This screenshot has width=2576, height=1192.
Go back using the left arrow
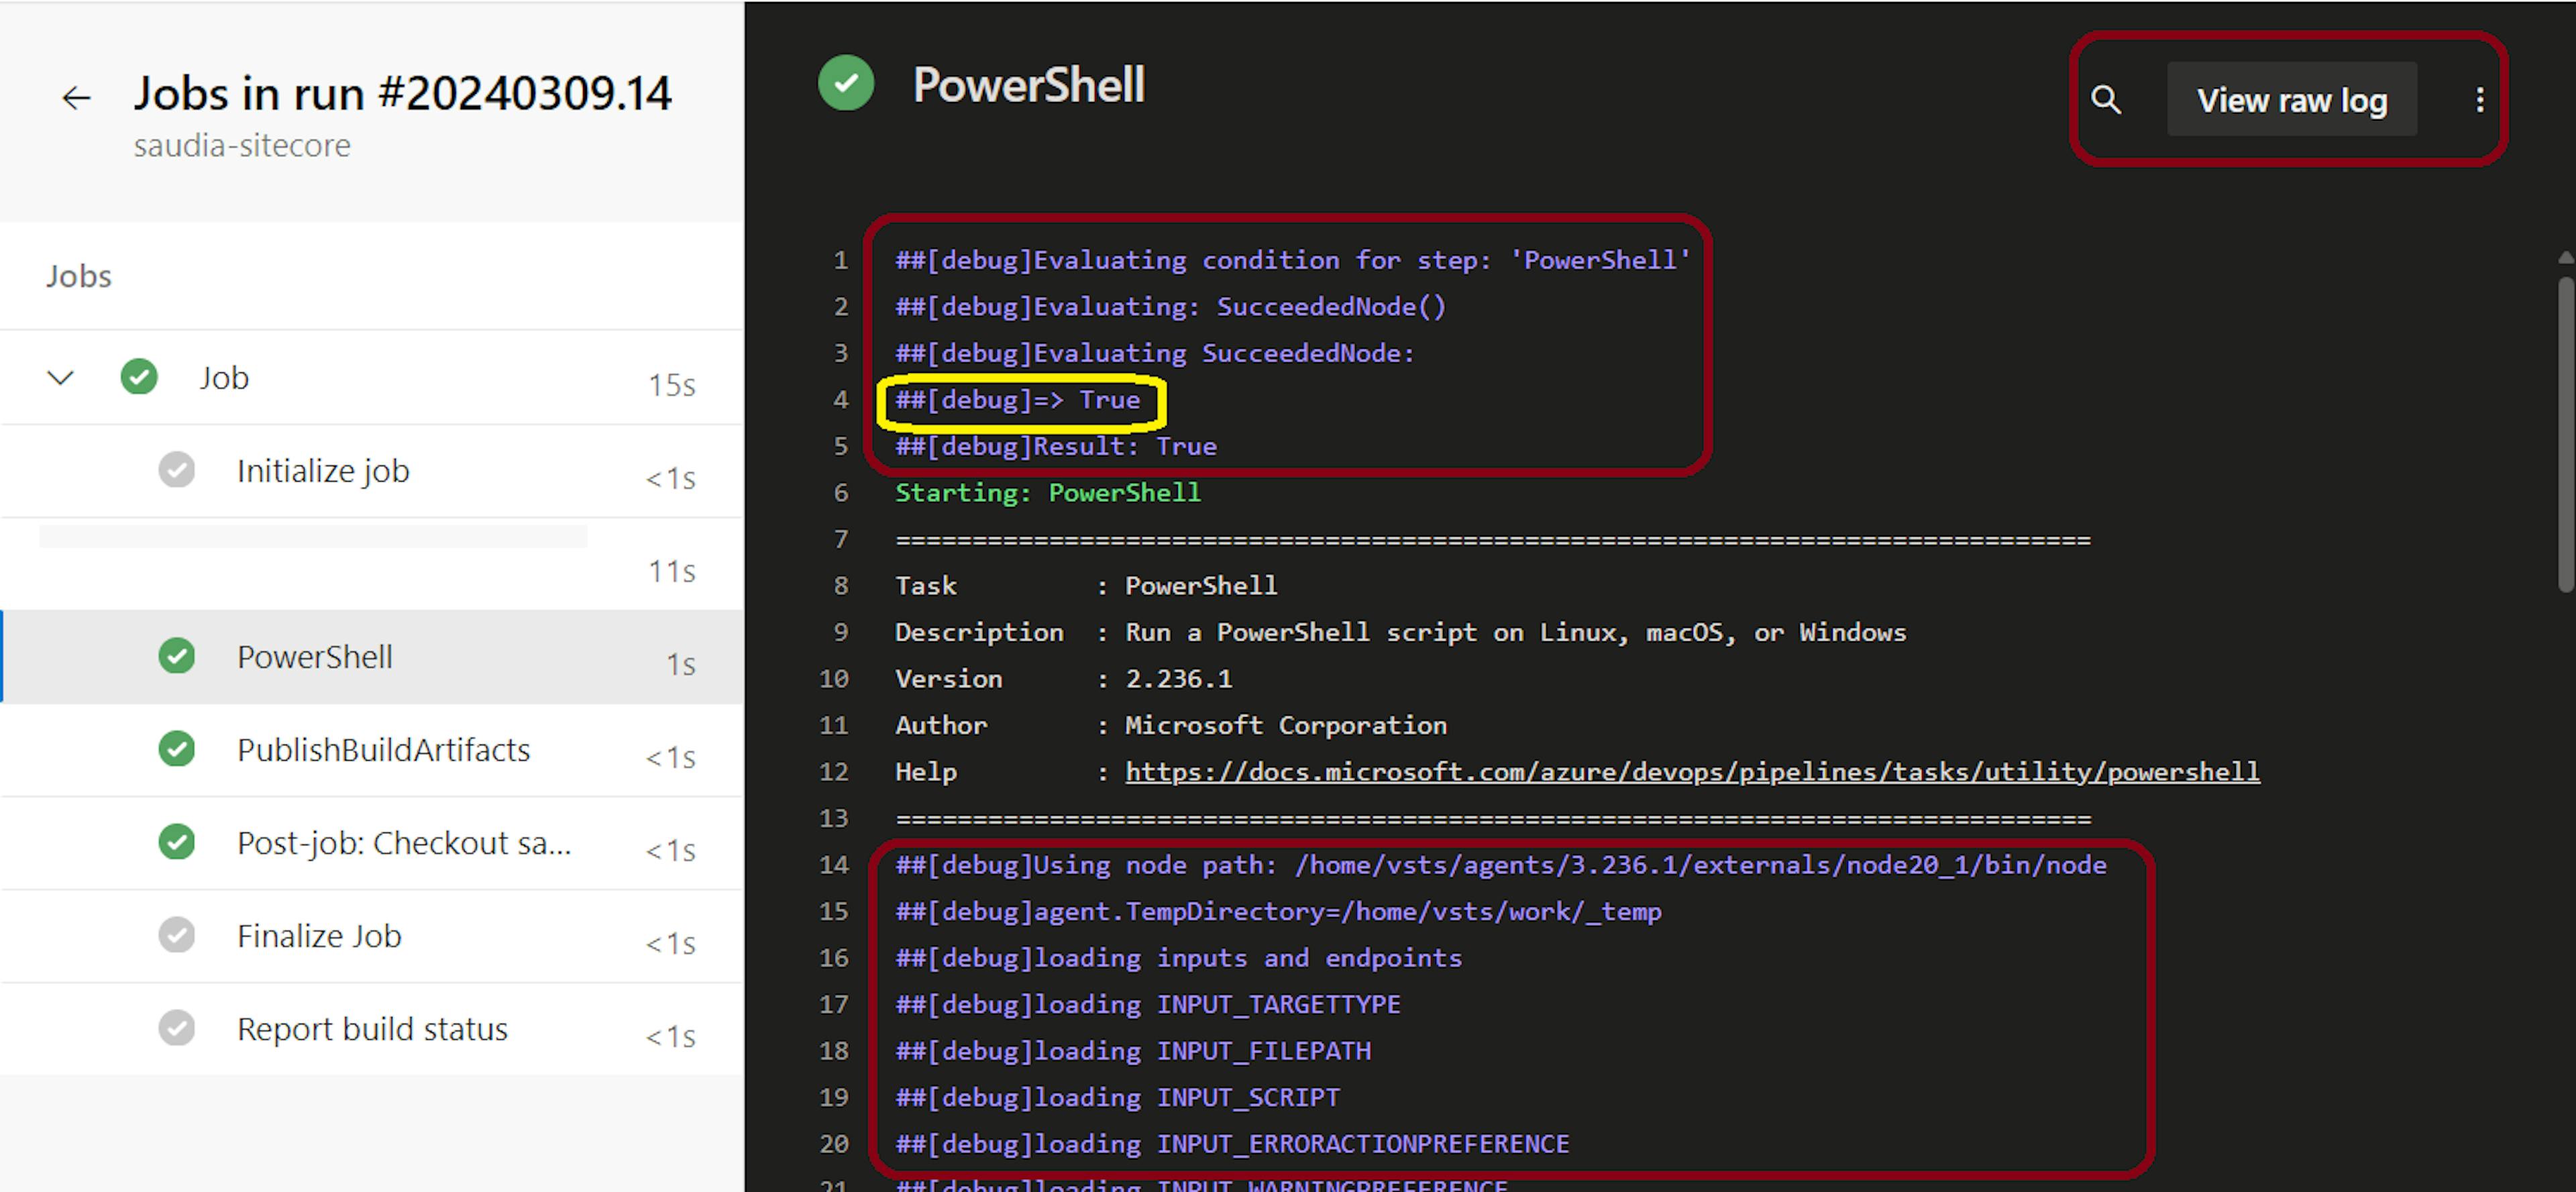pyautogui.click(x=77, y=97)
